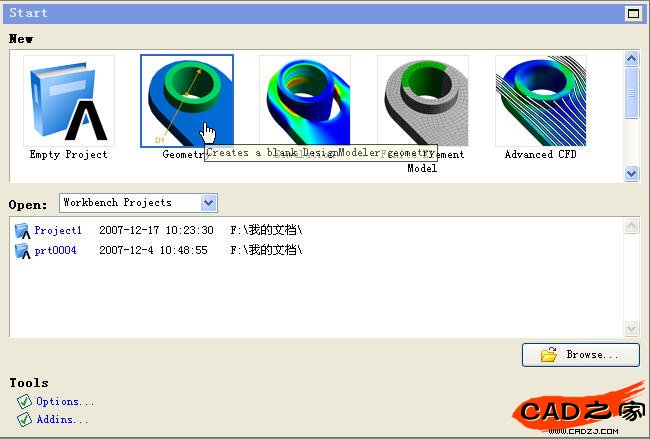The image size is (650, 439).
Task: Choose the Simulation stress-colored thumbnail
Action: coord(305,101)
